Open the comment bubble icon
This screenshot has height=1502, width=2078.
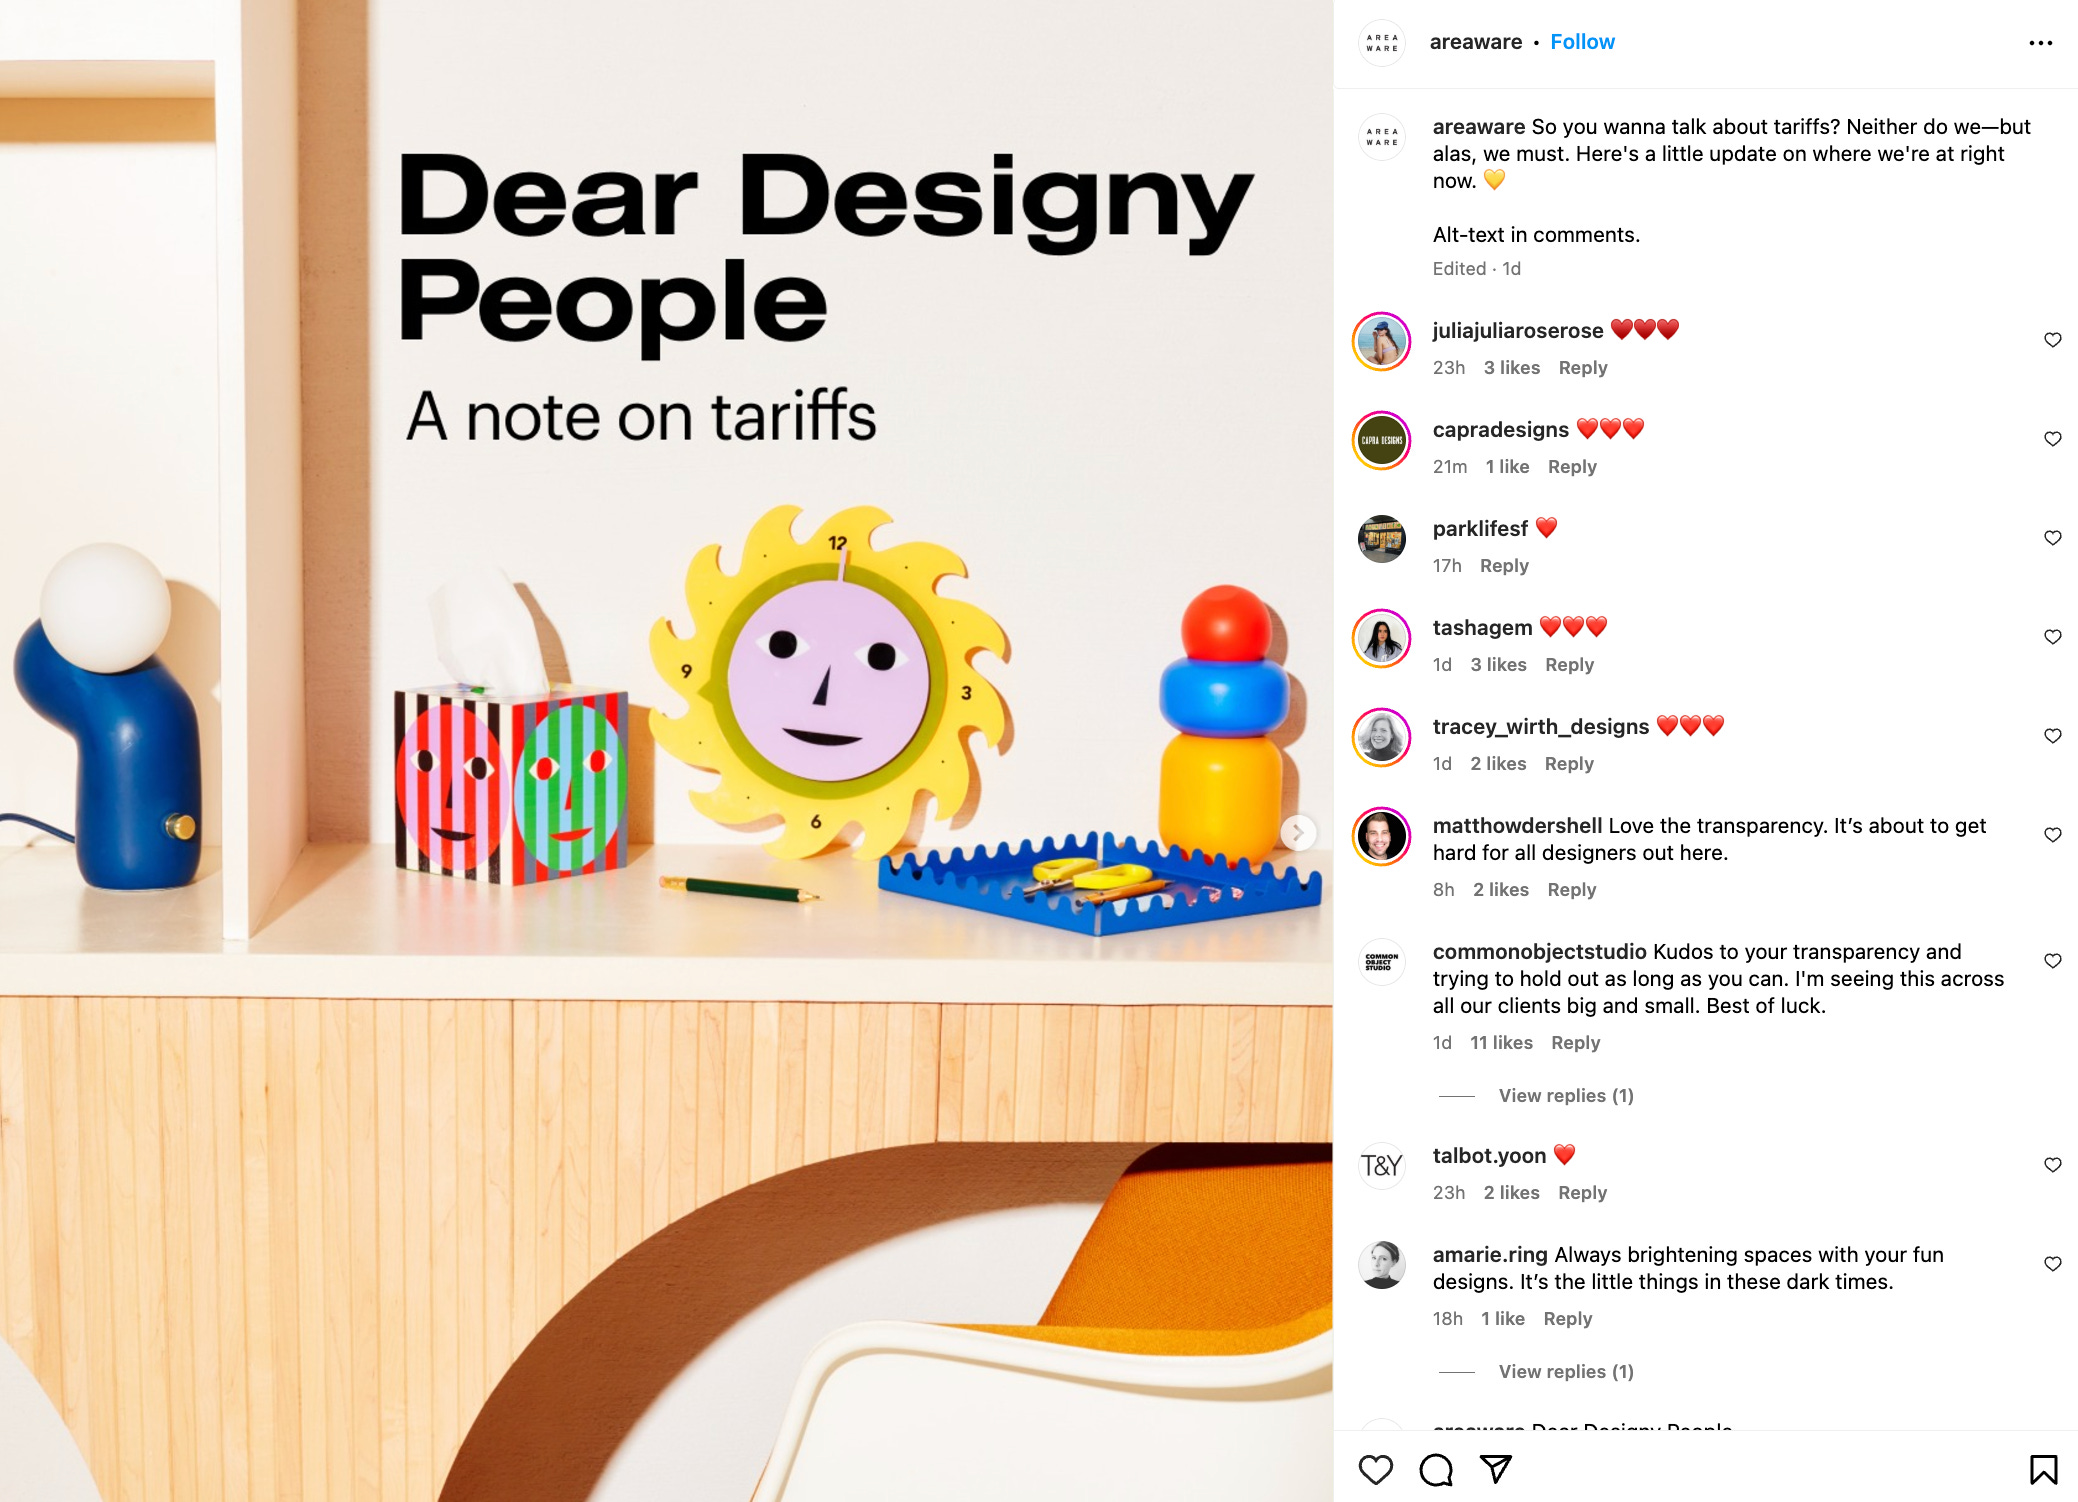(1436, 1469)
